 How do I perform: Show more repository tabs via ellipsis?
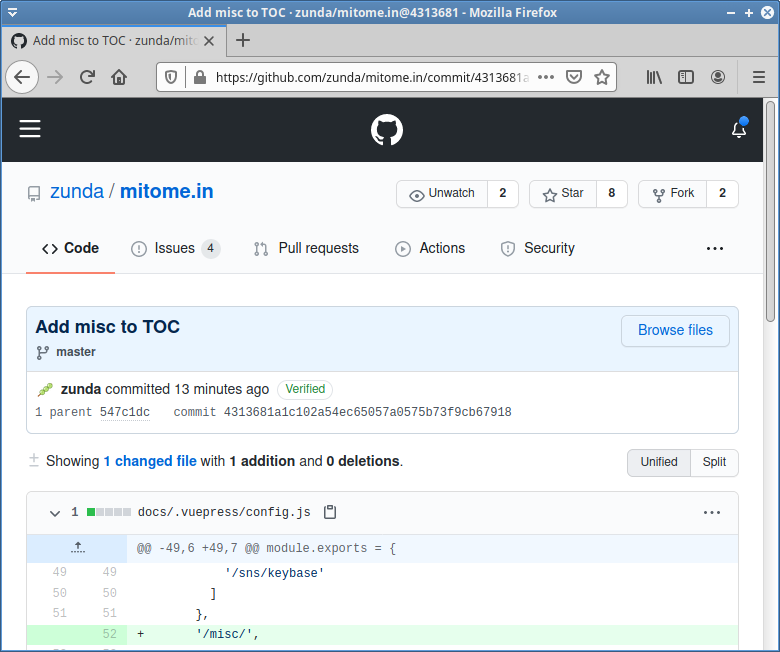point(715,248)
